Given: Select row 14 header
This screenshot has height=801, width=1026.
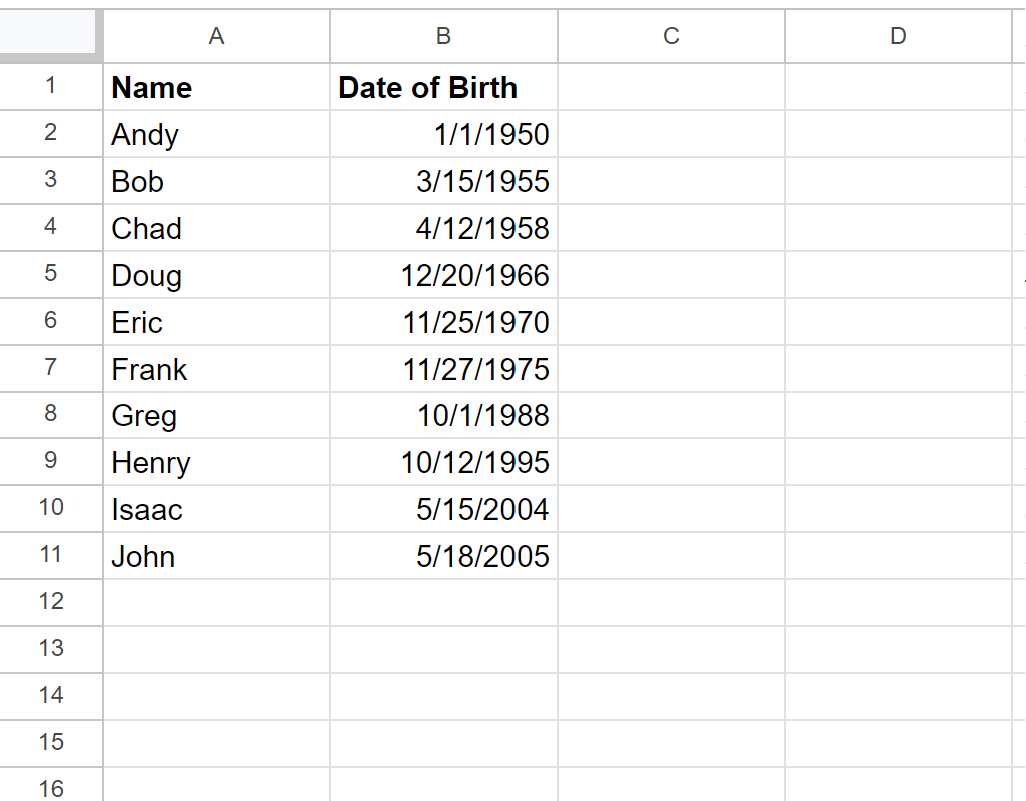Looking at the screenshot, I should [x=51, y=695].
